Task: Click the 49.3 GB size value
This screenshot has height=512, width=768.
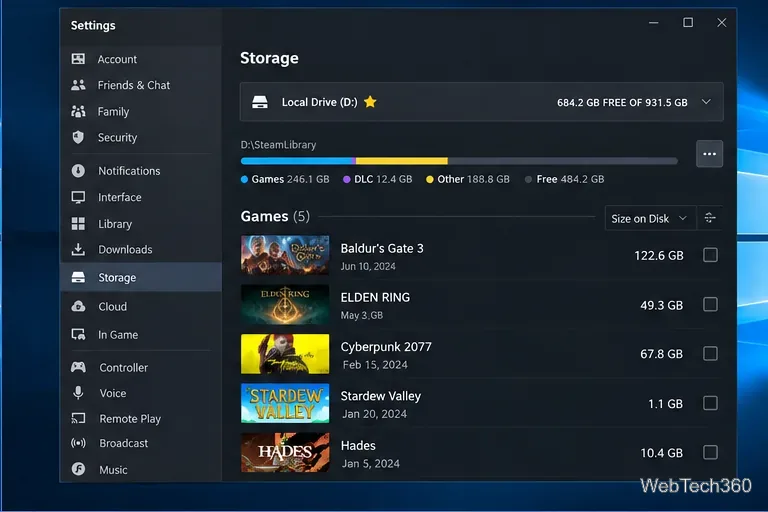Action: coord(661,305)
